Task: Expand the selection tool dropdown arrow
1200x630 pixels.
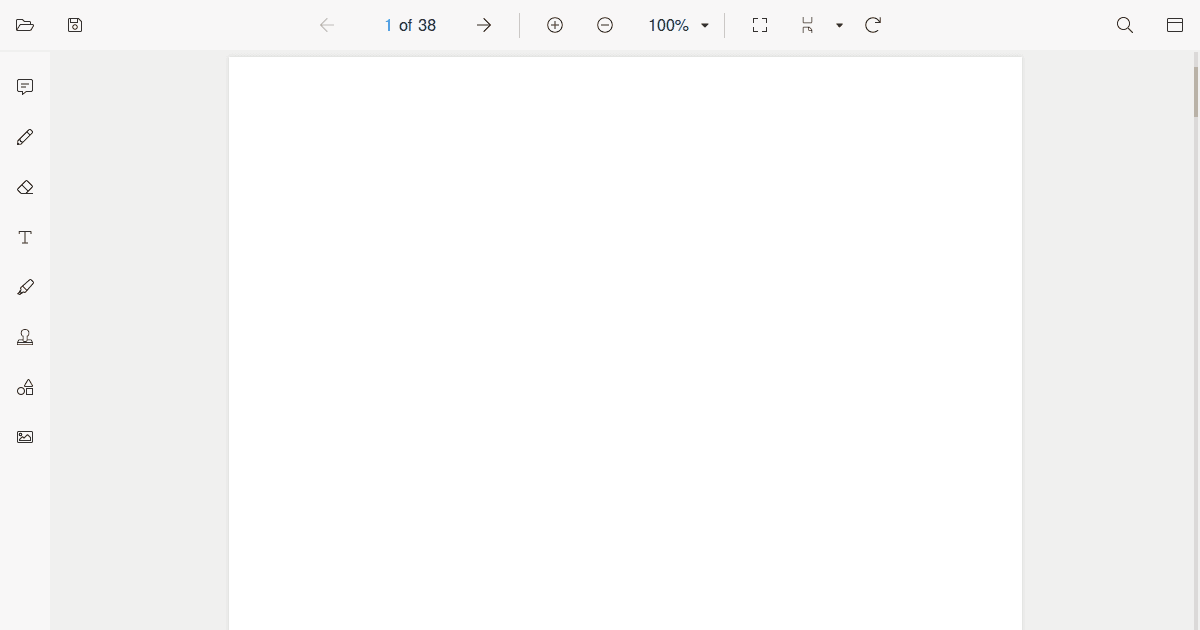Action: tap(838, 25)
